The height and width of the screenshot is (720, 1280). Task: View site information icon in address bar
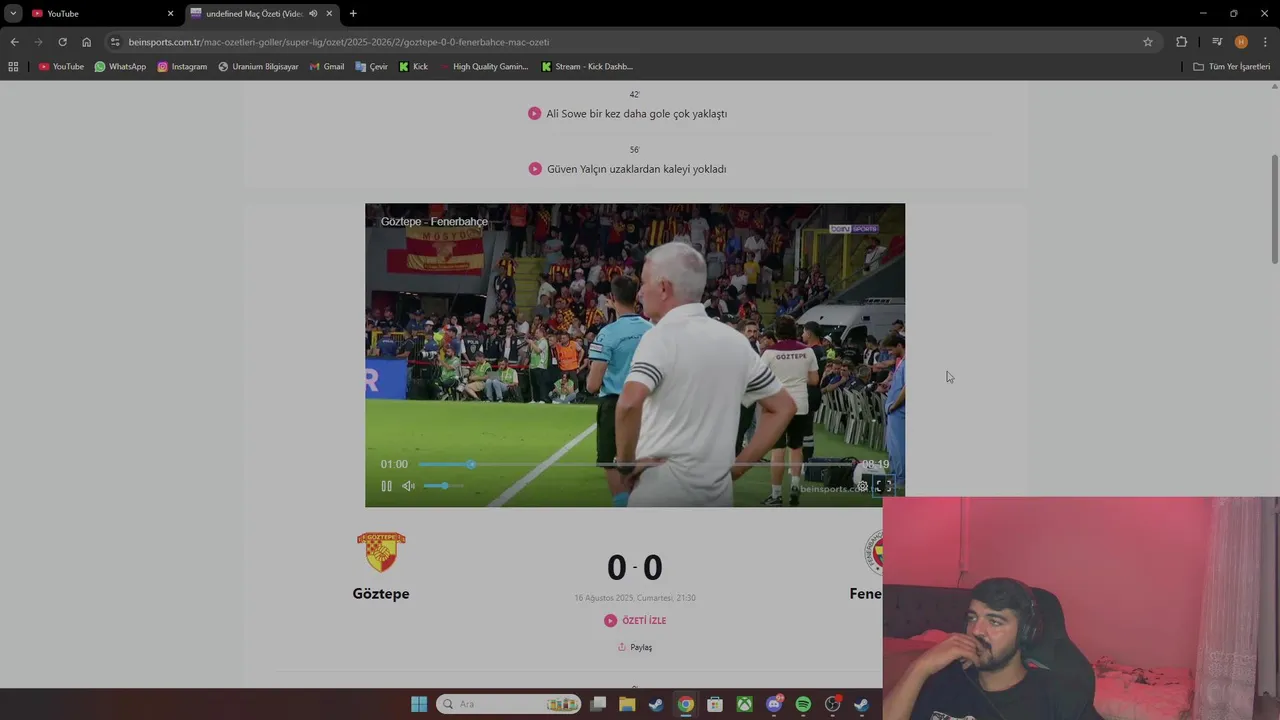(115, 42)
